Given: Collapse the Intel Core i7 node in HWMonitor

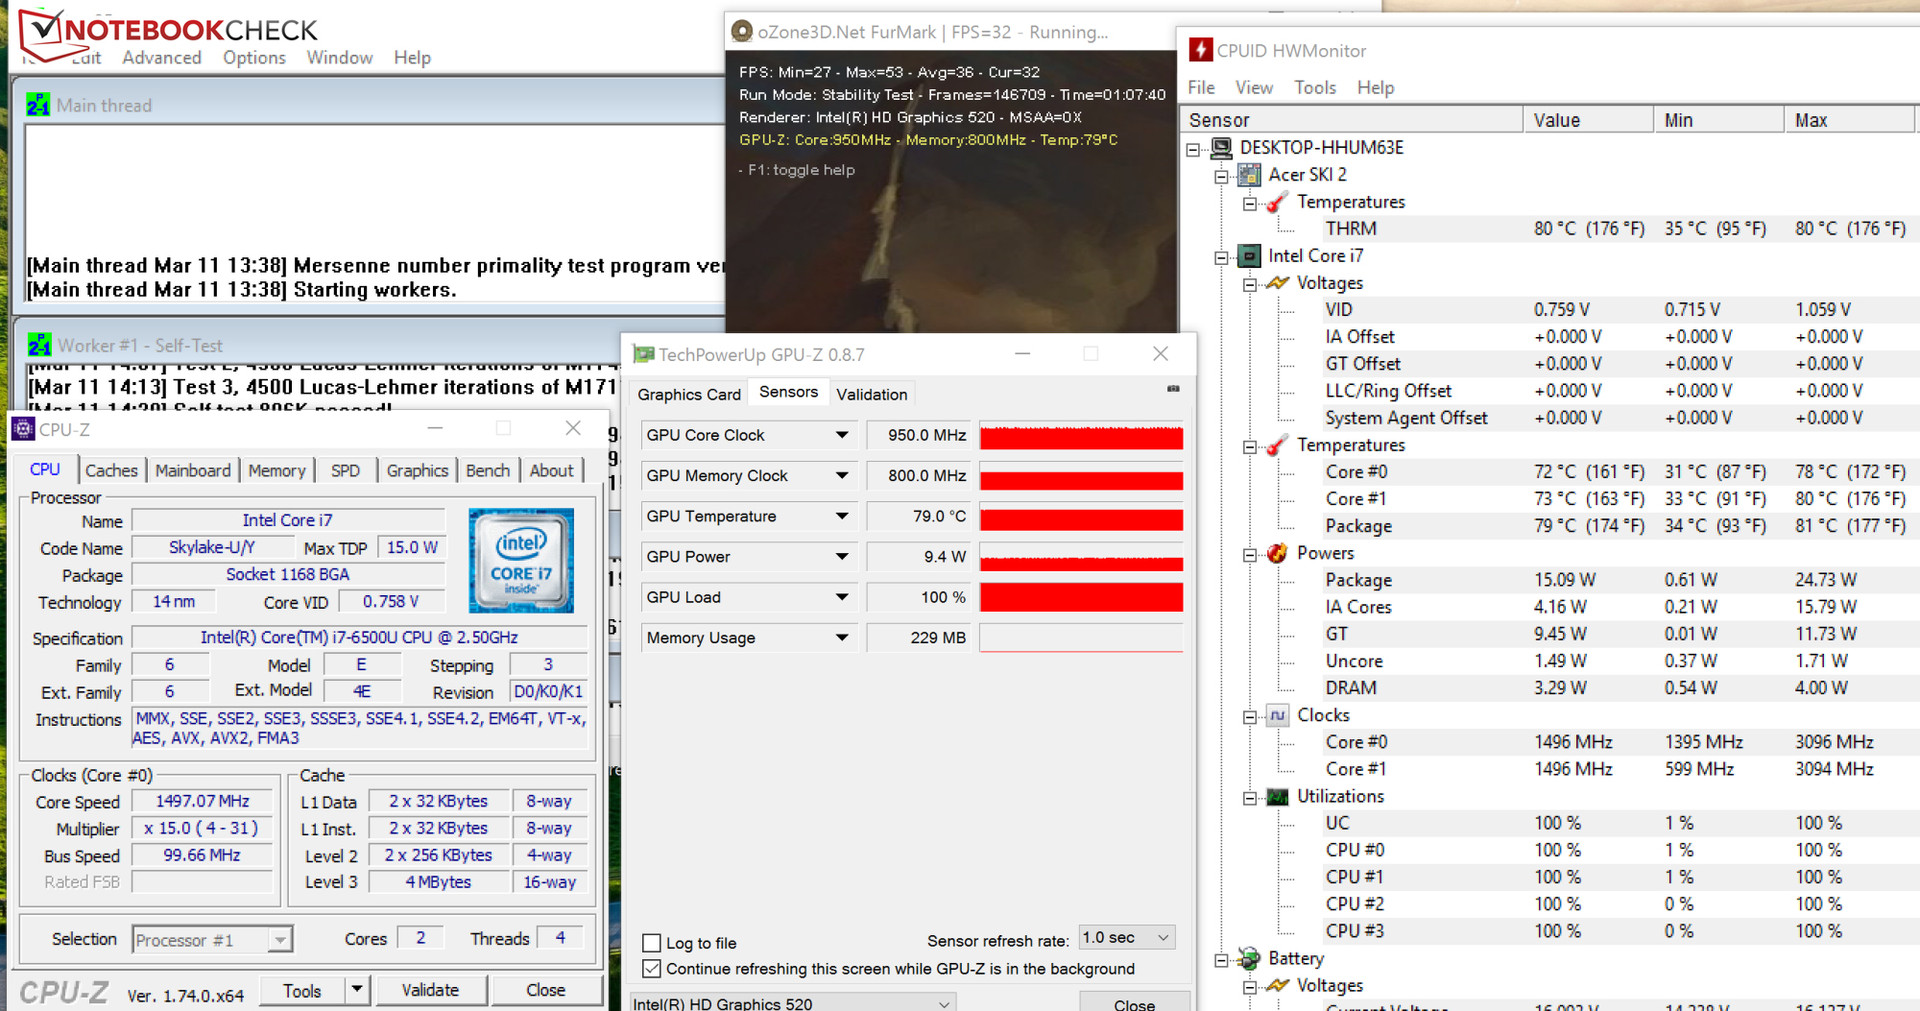Looking at the screenshot, I should (1221, 258).
